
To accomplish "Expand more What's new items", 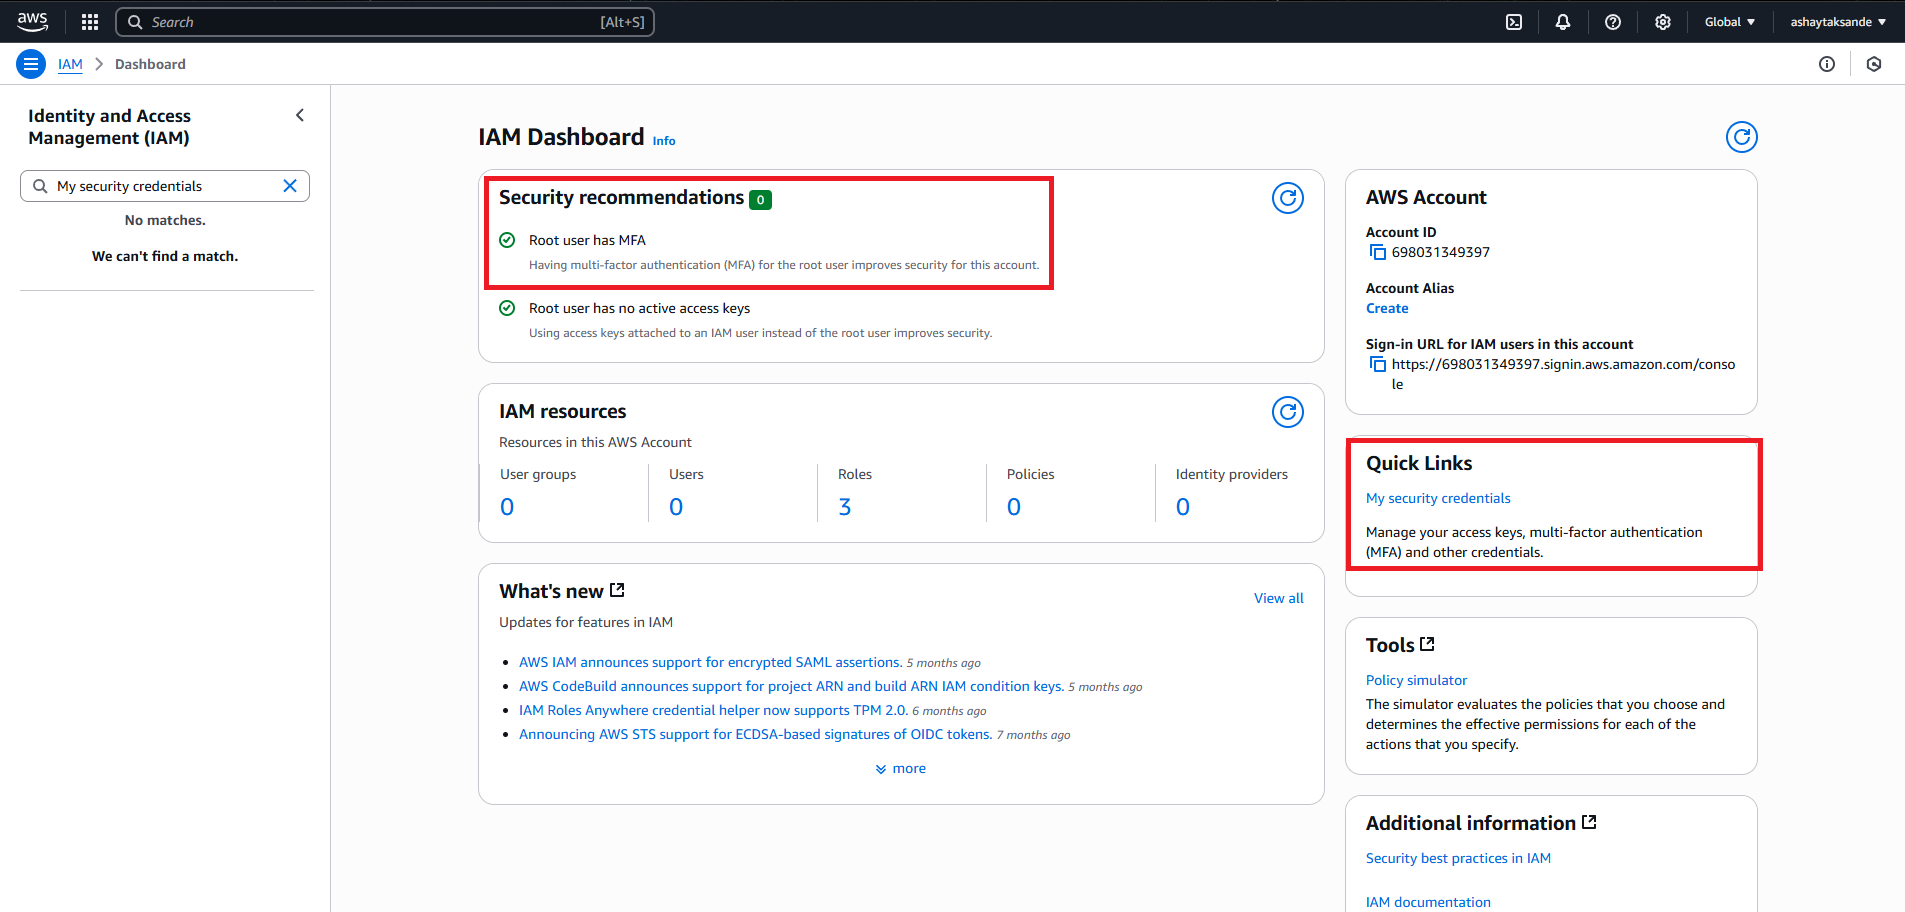I will [901, 768].
